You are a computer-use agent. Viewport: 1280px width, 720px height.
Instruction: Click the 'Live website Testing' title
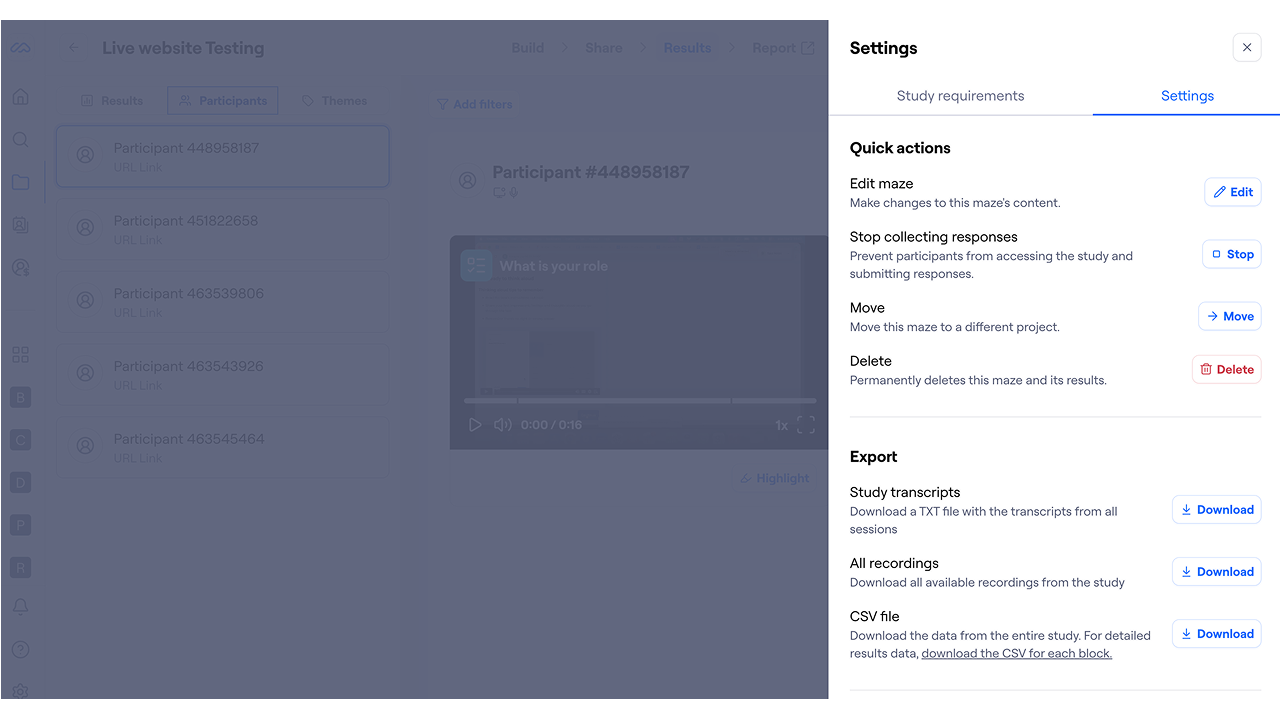(183, 48)
